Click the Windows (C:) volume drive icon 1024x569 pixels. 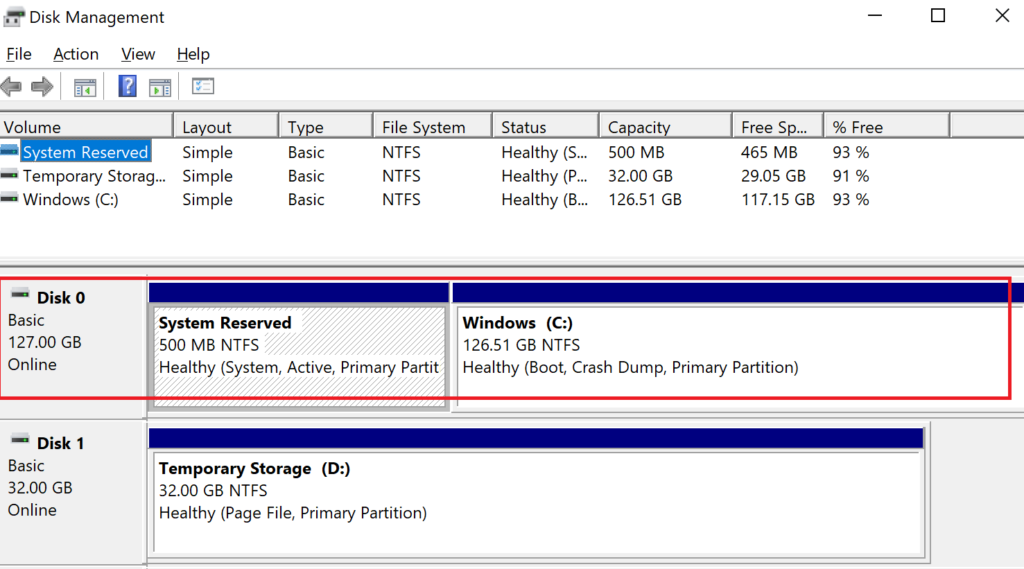9,199
